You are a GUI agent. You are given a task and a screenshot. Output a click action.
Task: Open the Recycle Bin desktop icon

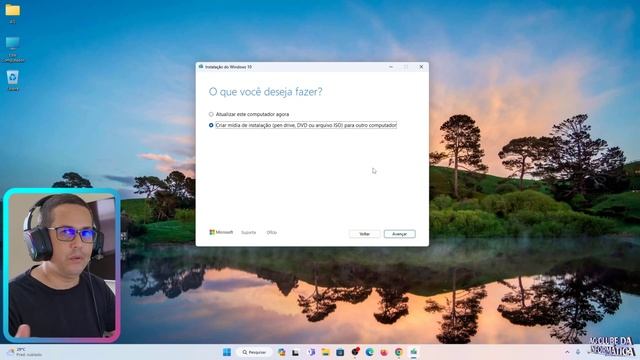13,77
